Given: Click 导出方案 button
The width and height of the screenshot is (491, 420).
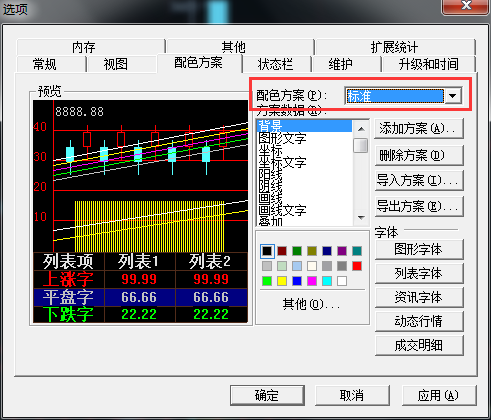Looking at the screenshot, I should pos(419,207).
